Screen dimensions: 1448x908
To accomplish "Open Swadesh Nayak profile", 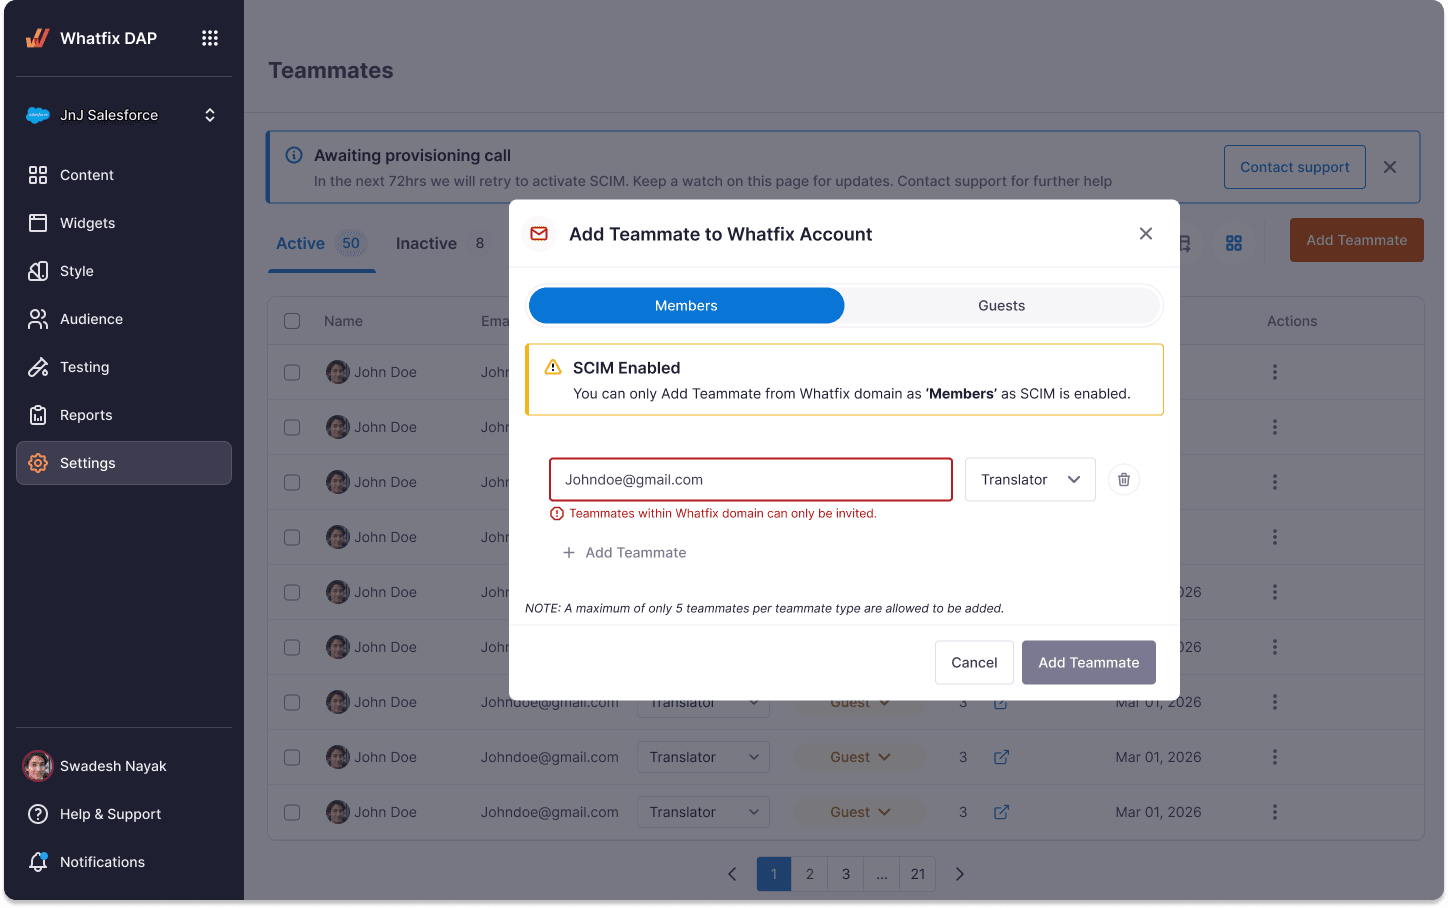I will point(124,766).
